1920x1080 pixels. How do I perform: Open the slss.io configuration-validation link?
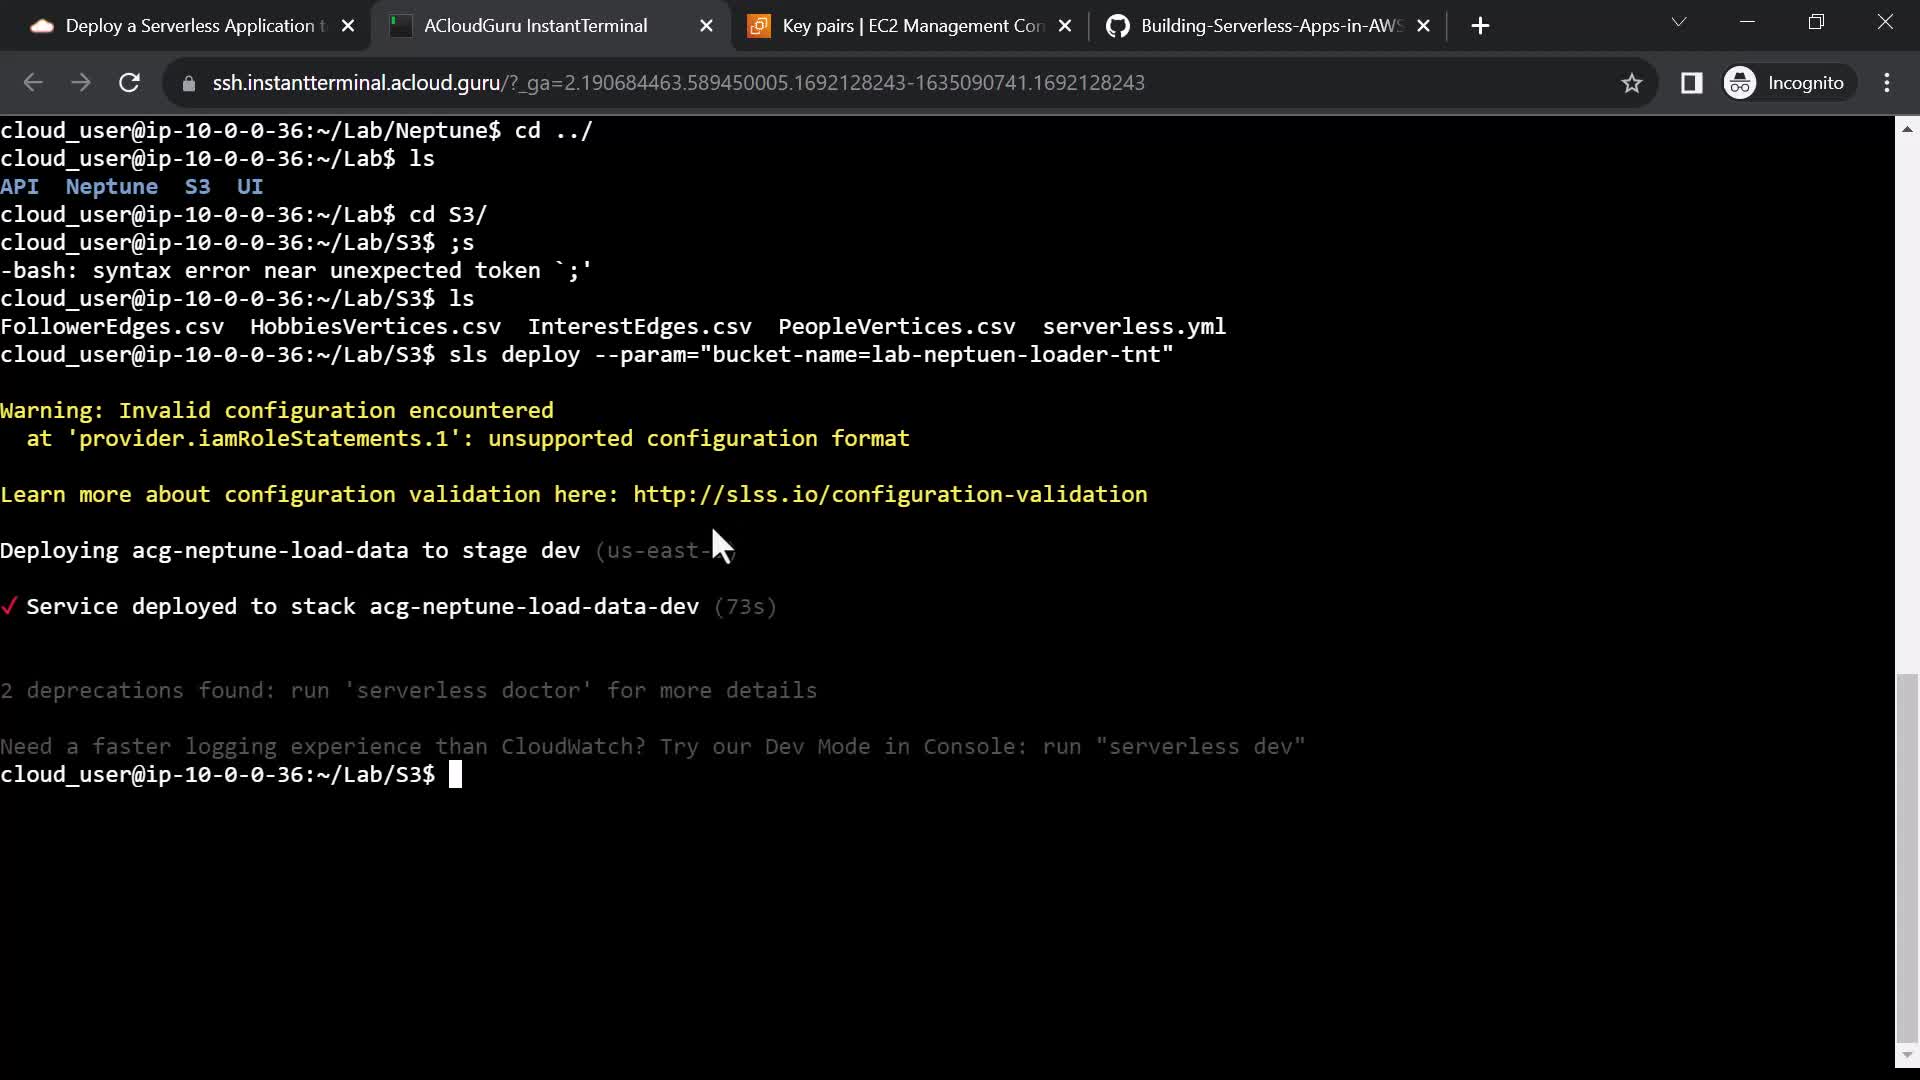(x=890, y=495)
